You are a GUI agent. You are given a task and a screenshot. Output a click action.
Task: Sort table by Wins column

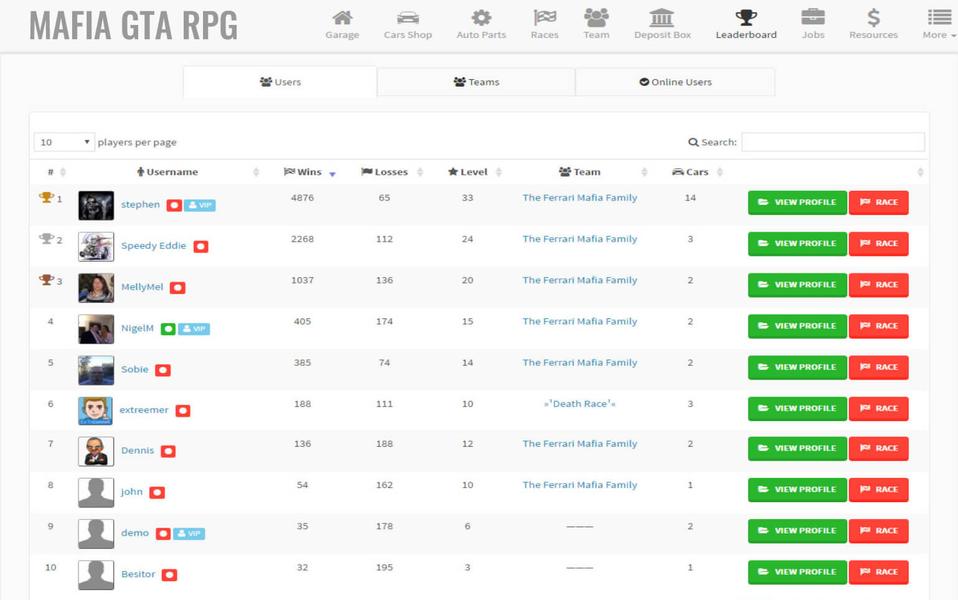coord(309,172)
